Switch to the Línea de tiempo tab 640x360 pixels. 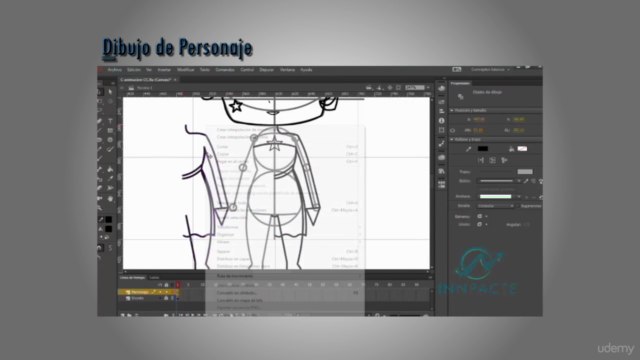pos(132,278)
